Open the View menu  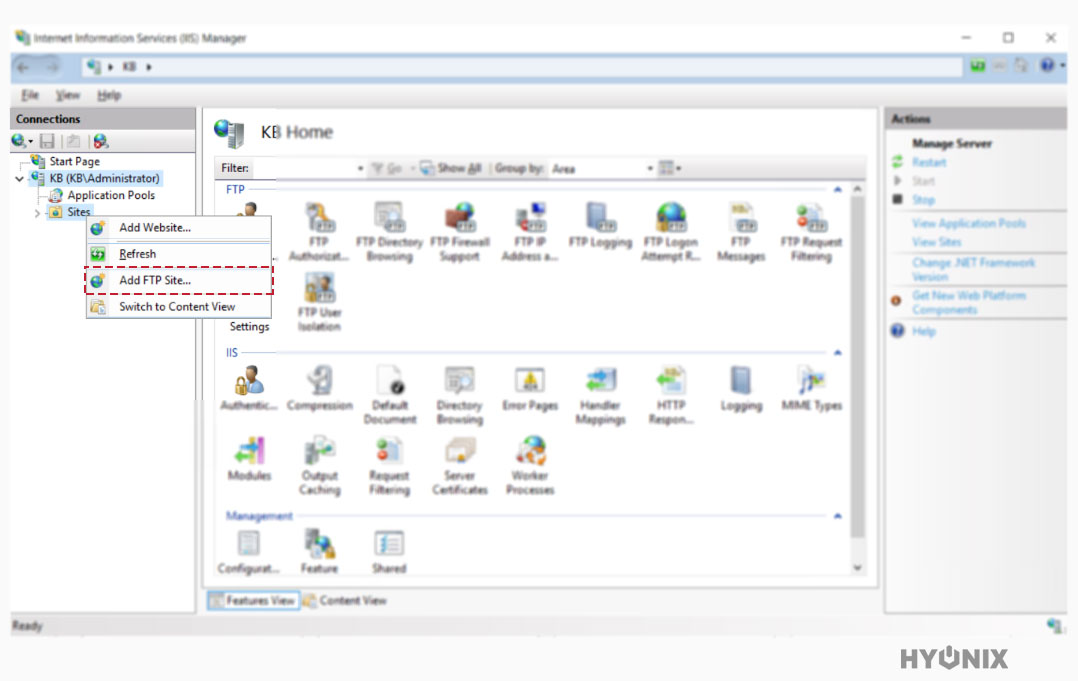[67, 95]
